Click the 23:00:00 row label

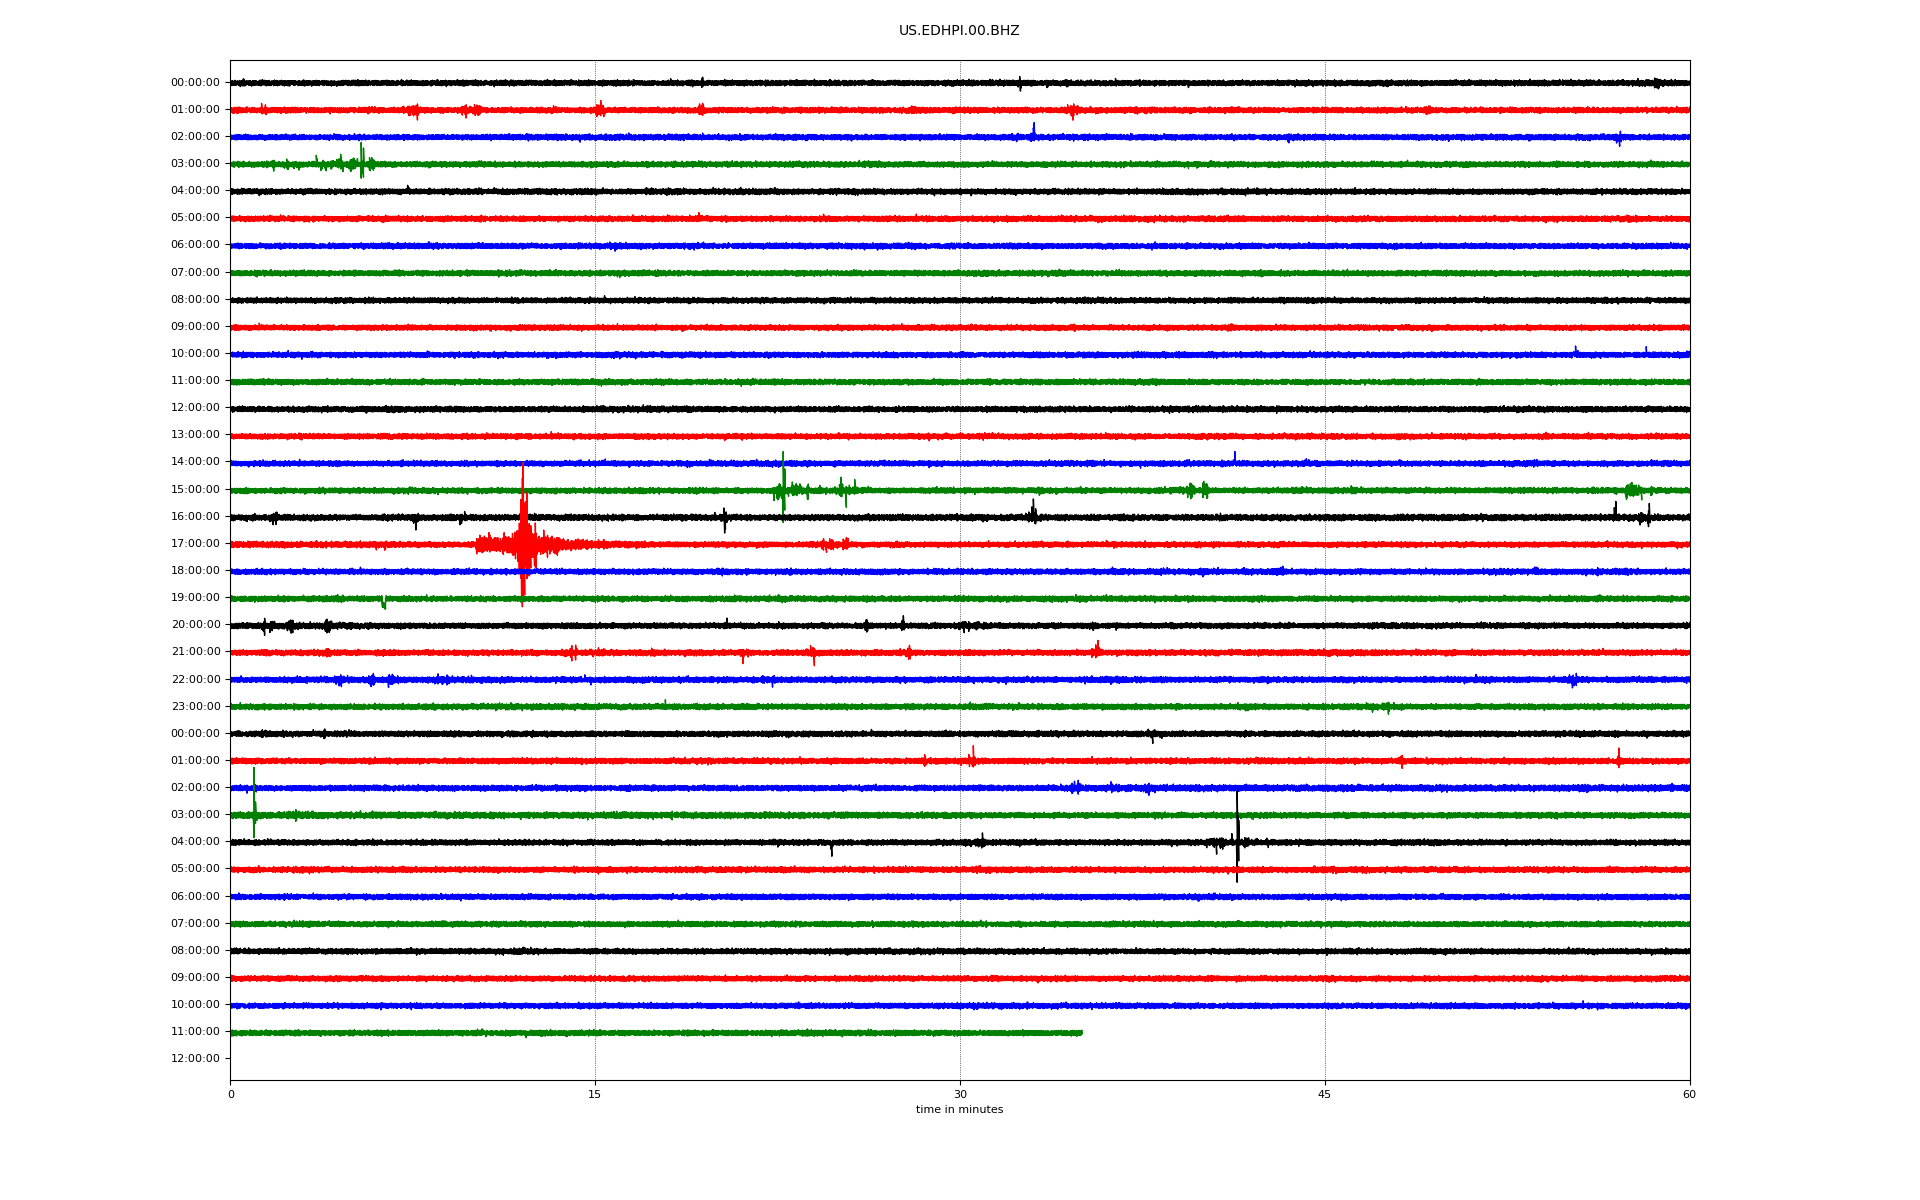point(195,706)
